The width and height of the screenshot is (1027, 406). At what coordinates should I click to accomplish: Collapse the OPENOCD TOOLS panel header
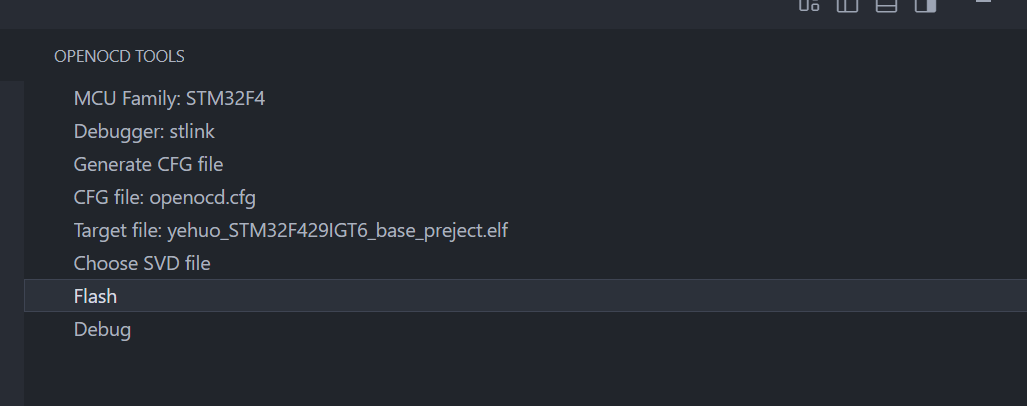click(119, 57)
